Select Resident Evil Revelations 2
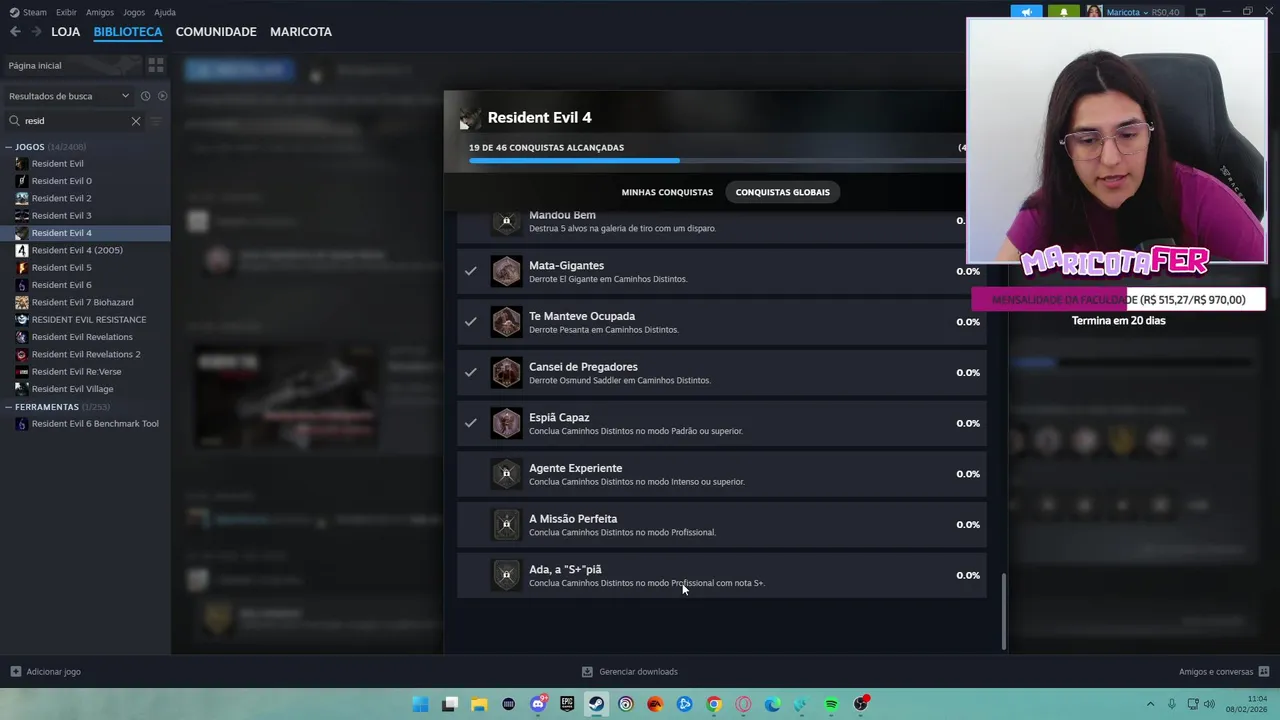 (85, 354)
